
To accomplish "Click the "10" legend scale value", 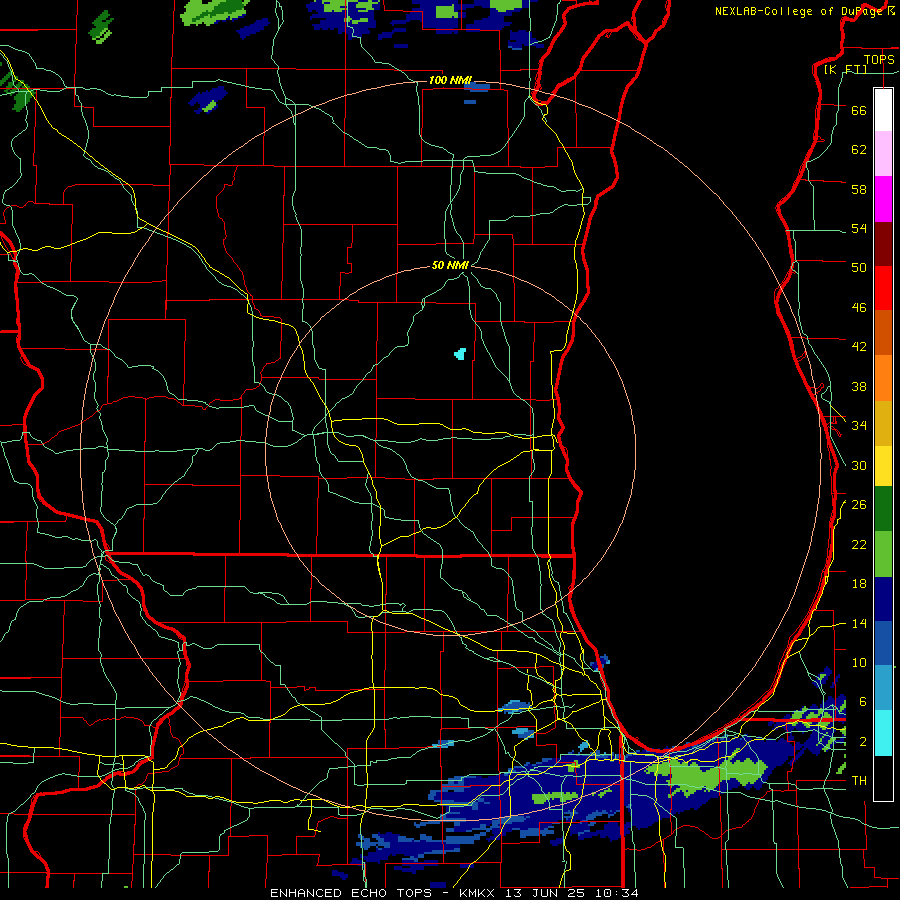I will click(x=859, y=662).
